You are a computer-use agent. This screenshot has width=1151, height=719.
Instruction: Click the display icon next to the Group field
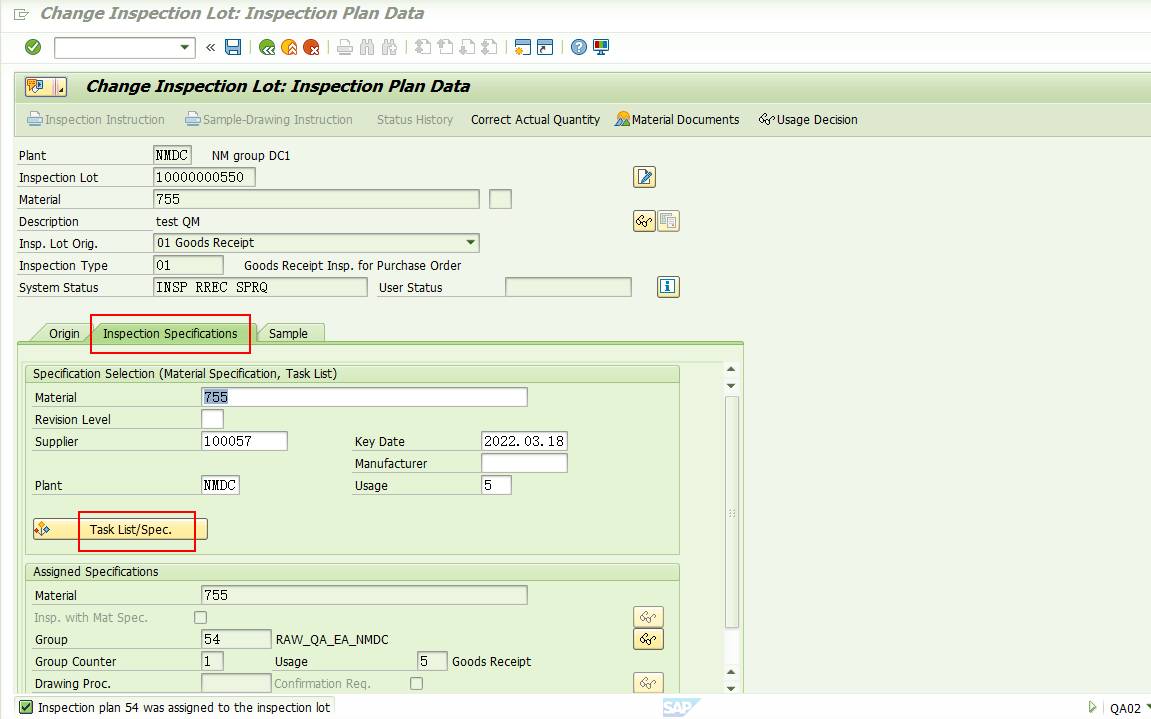point(647,640)
